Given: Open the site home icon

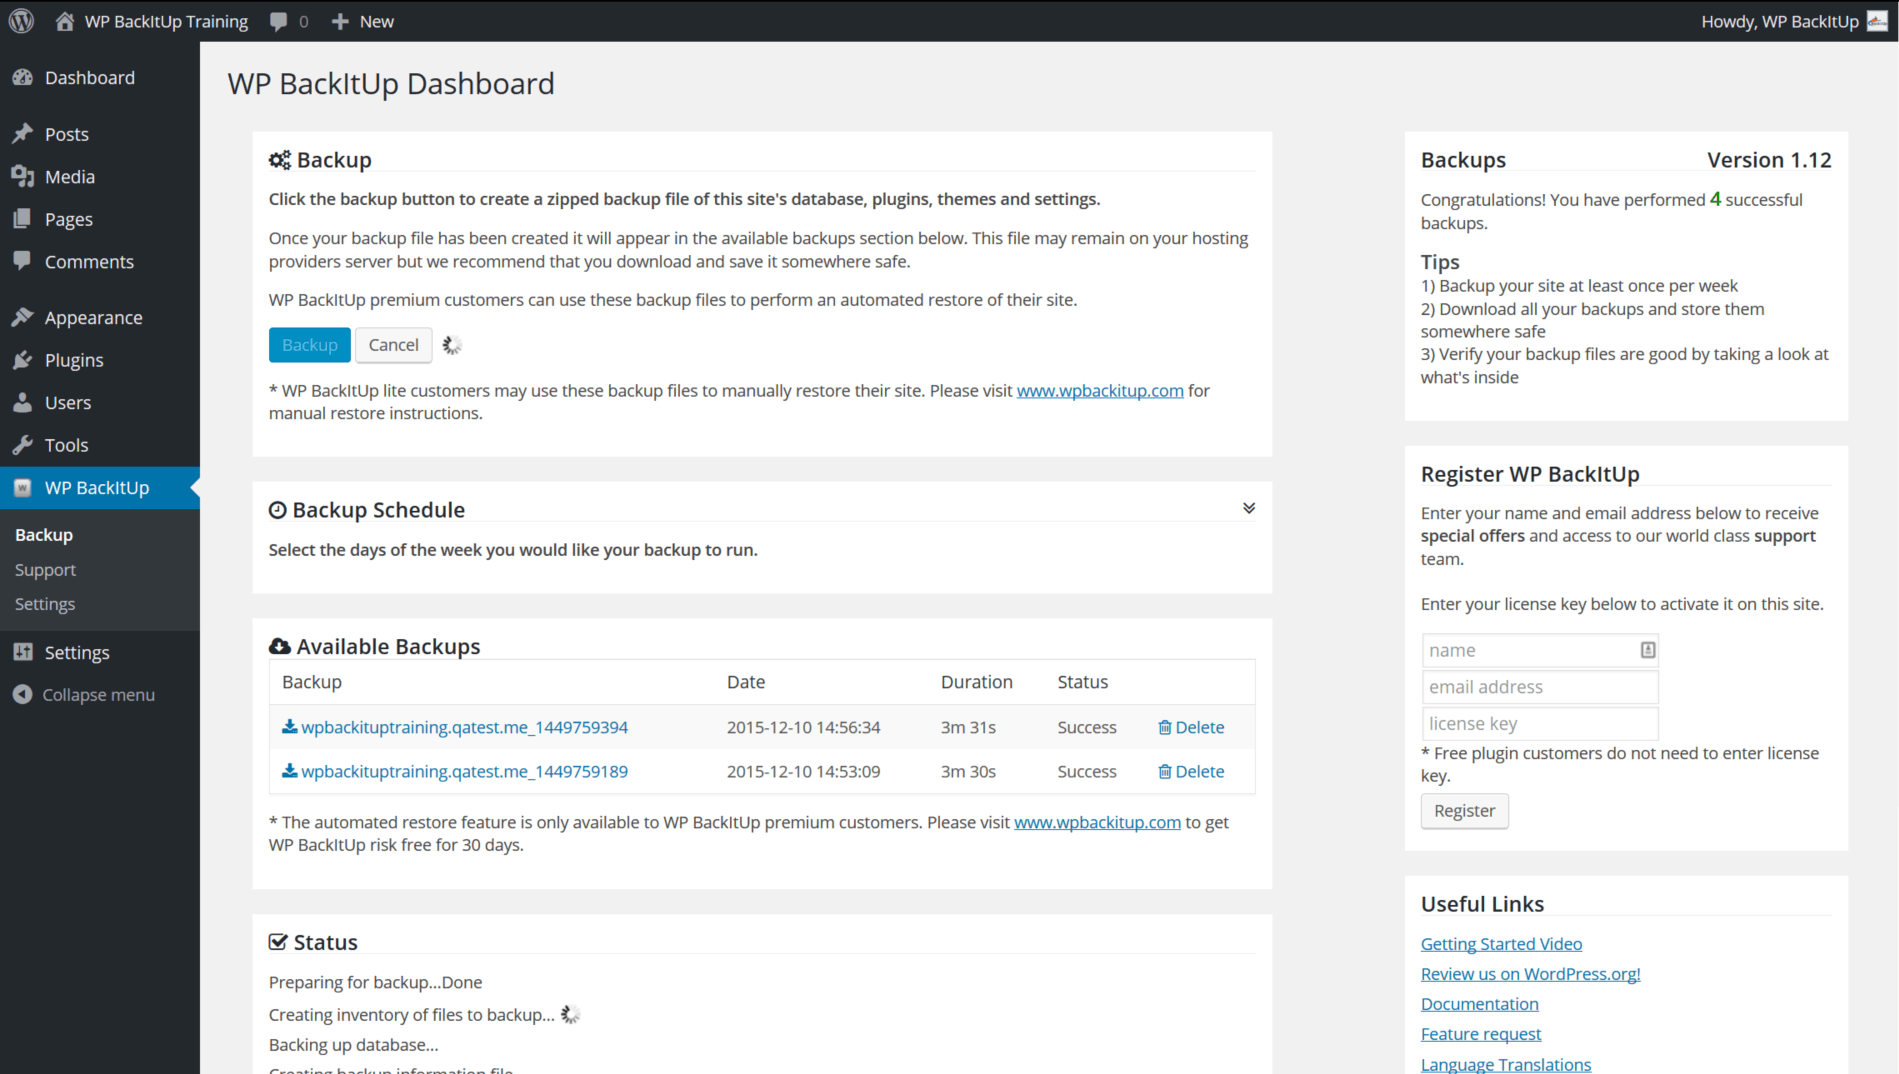Looking at the screenshot, I should click(x=65, y=21).
